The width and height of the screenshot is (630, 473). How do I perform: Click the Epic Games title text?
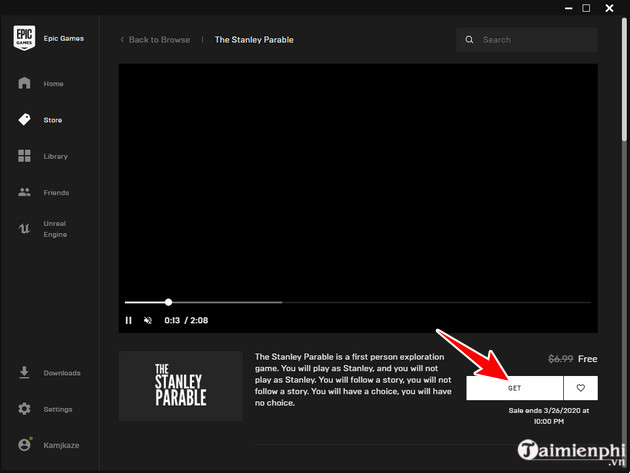click(64, 38)
